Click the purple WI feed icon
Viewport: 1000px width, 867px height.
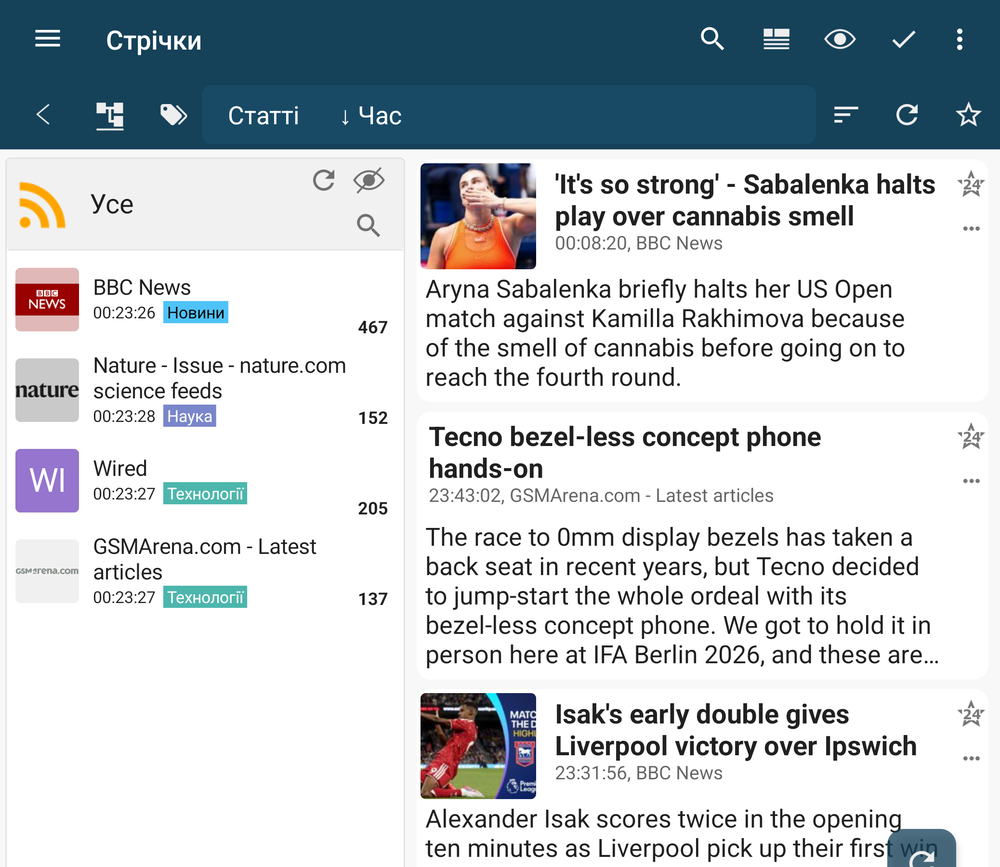(47, 480)
